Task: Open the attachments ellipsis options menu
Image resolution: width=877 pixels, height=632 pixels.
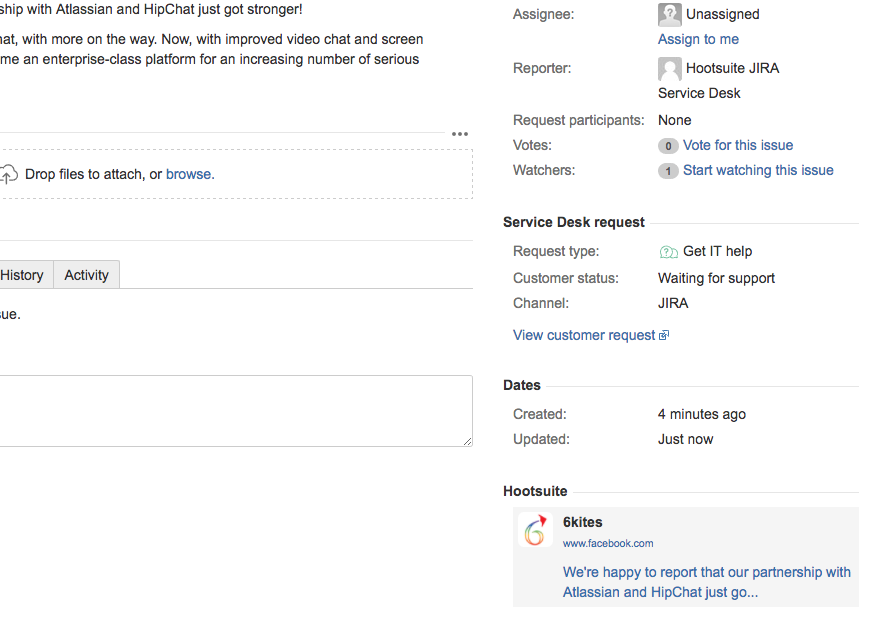Action: click(x=460, y=134)
